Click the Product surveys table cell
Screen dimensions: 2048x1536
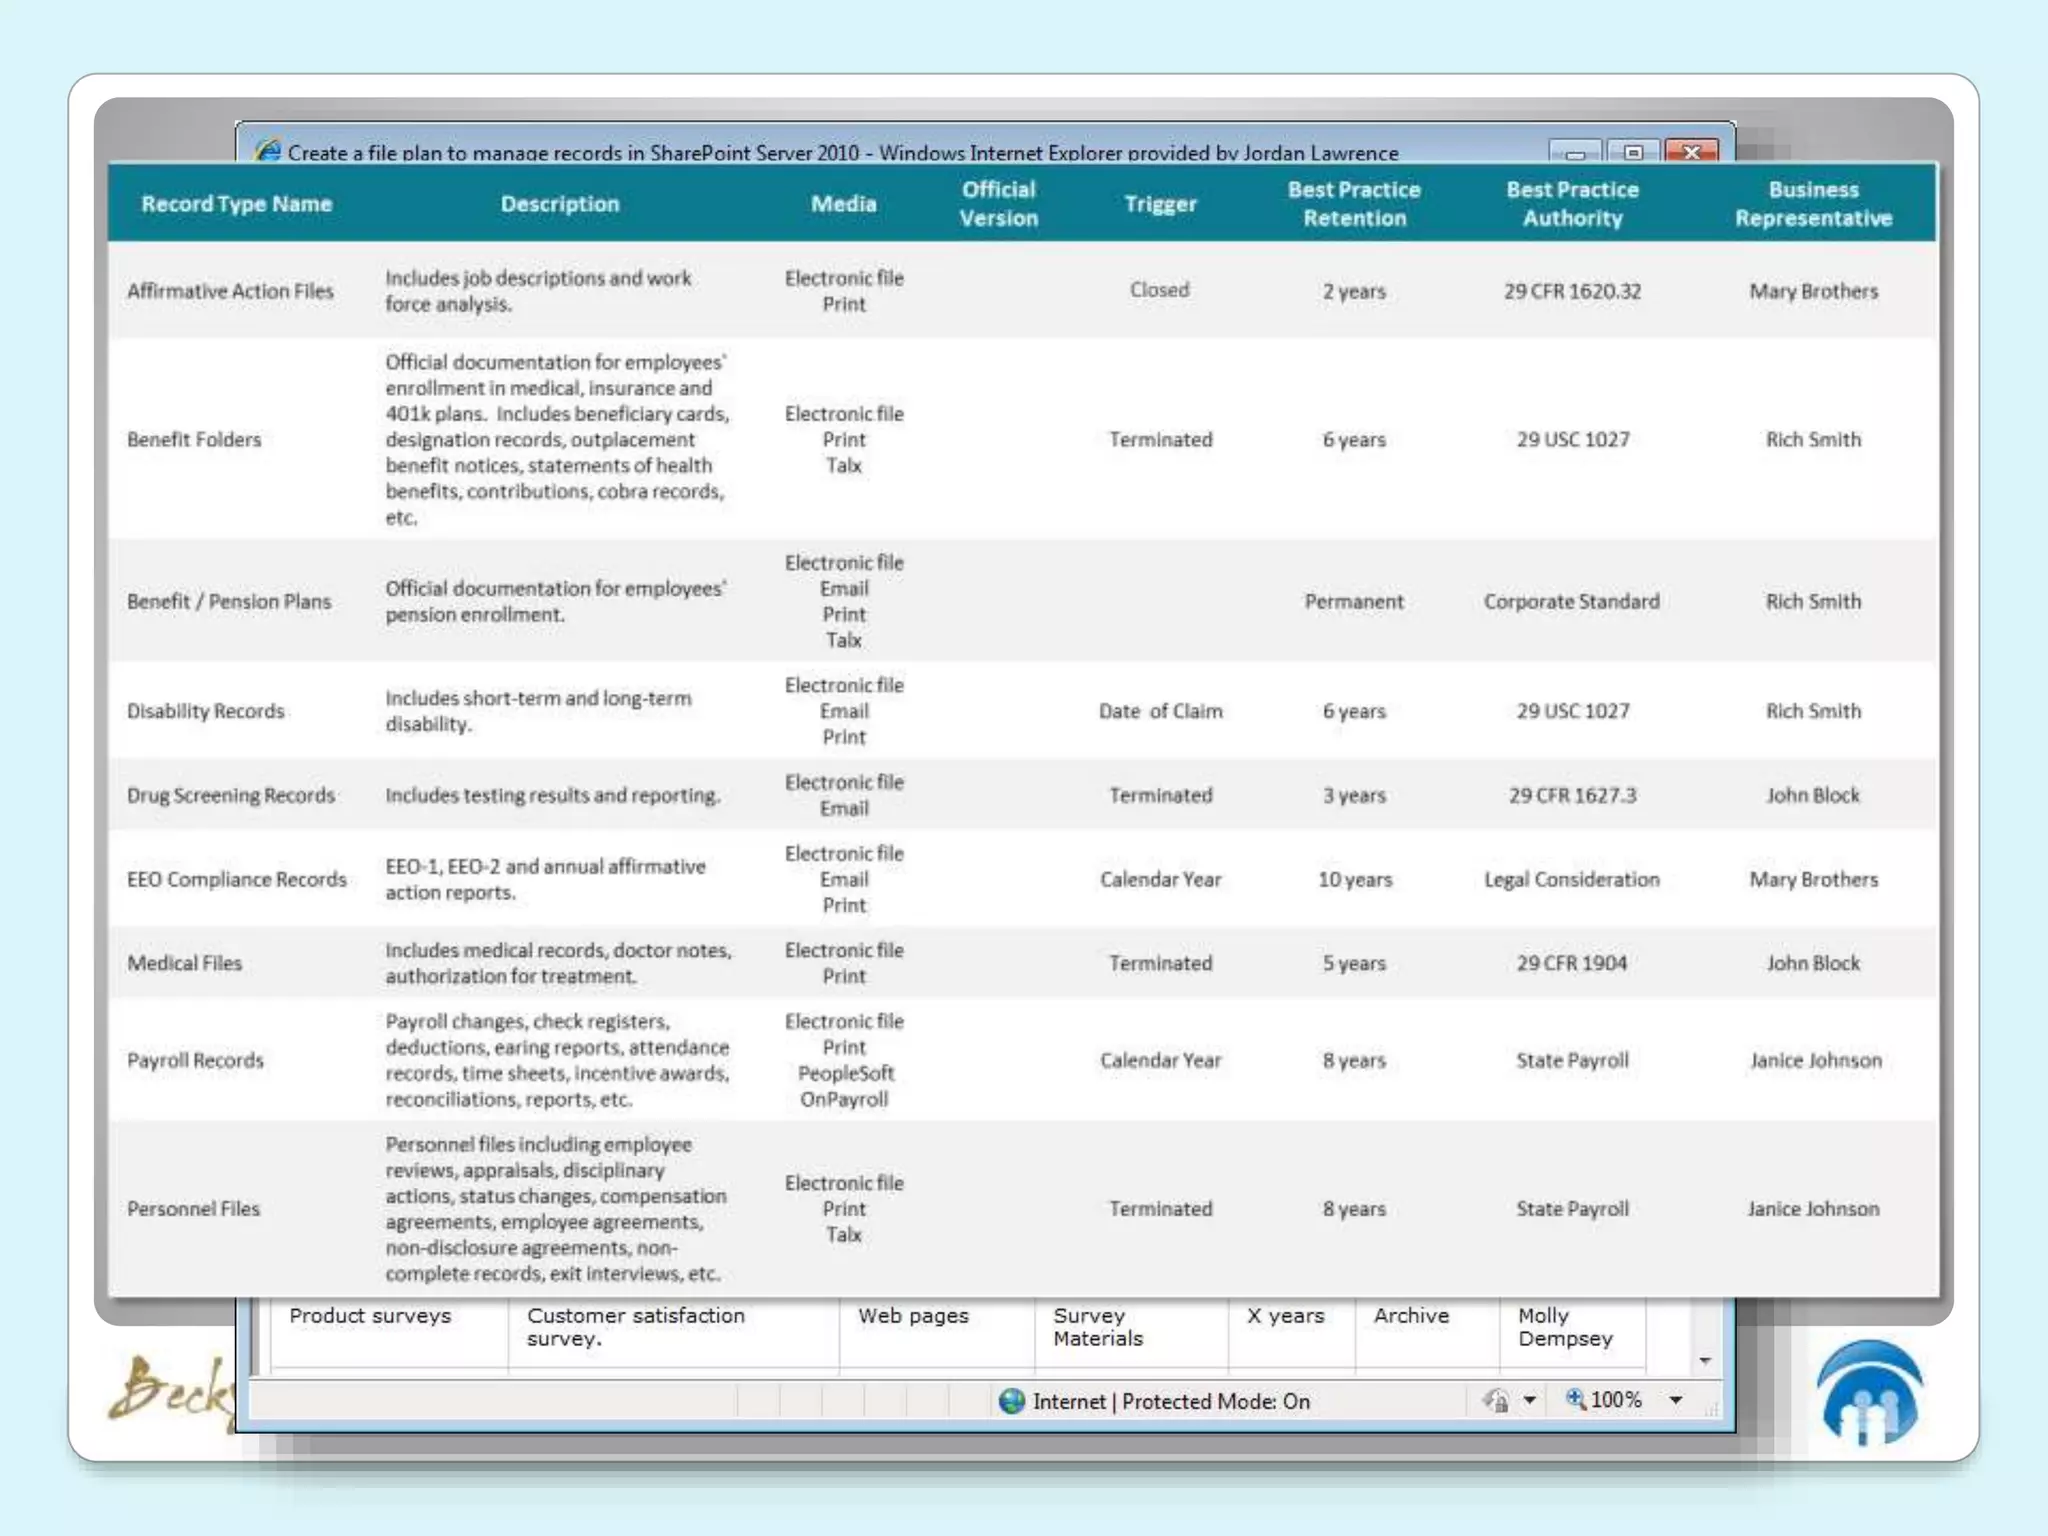click(x=370, y=1316)
